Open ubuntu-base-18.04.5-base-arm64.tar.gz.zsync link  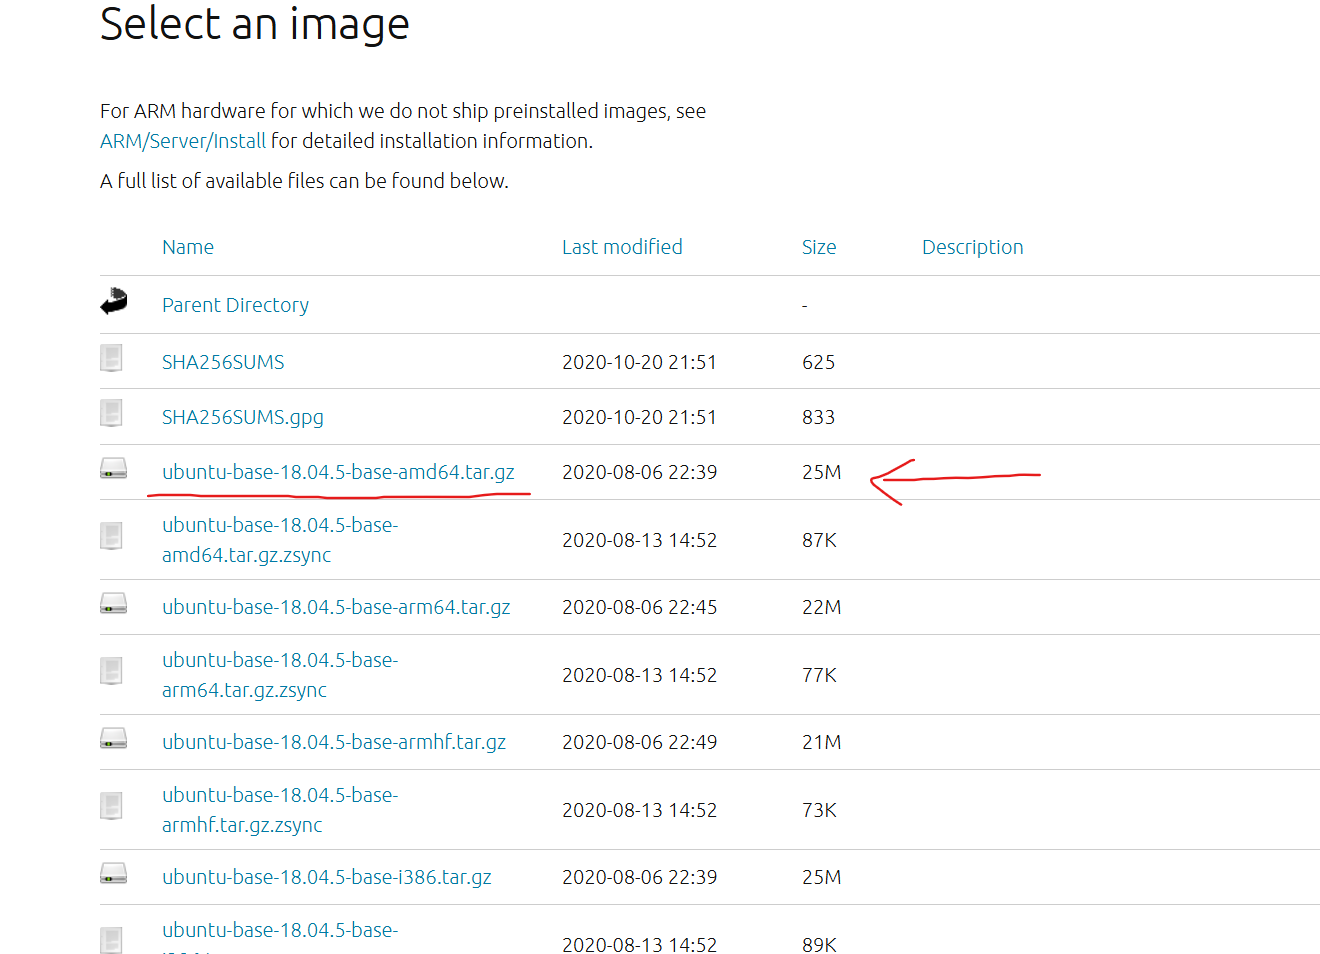click(x=280, y=675)
